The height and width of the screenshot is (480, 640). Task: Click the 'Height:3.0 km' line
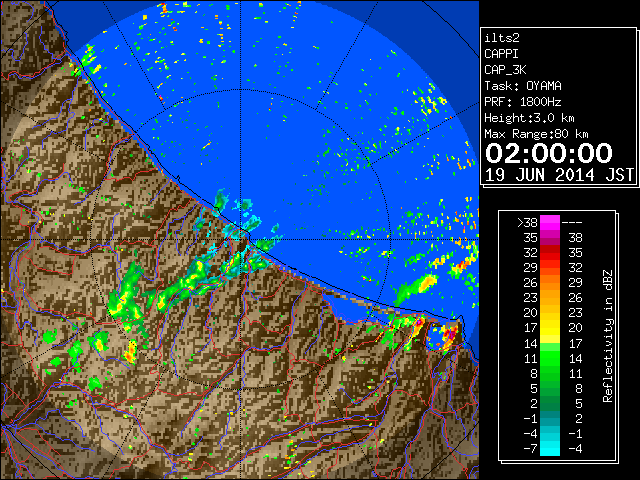pyautogui.click(x=529, y=118)
